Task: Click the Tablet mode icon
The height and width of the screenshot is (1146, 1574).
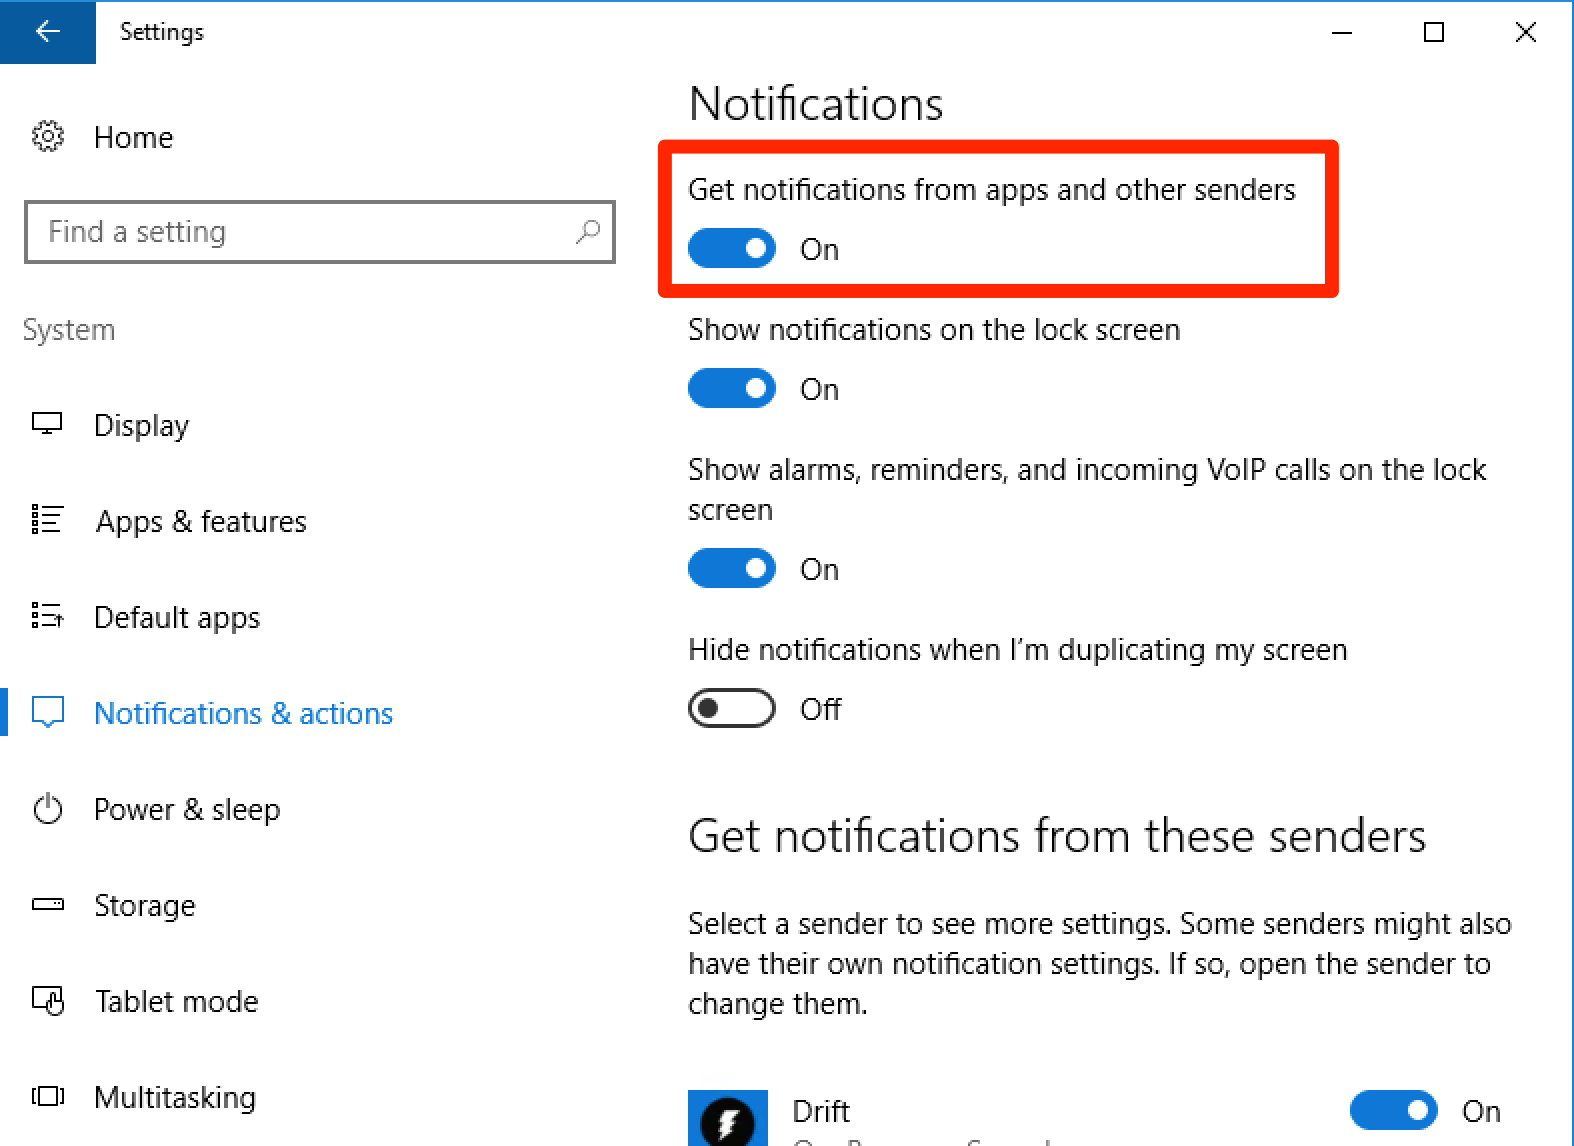Action: pos(47,1000)
